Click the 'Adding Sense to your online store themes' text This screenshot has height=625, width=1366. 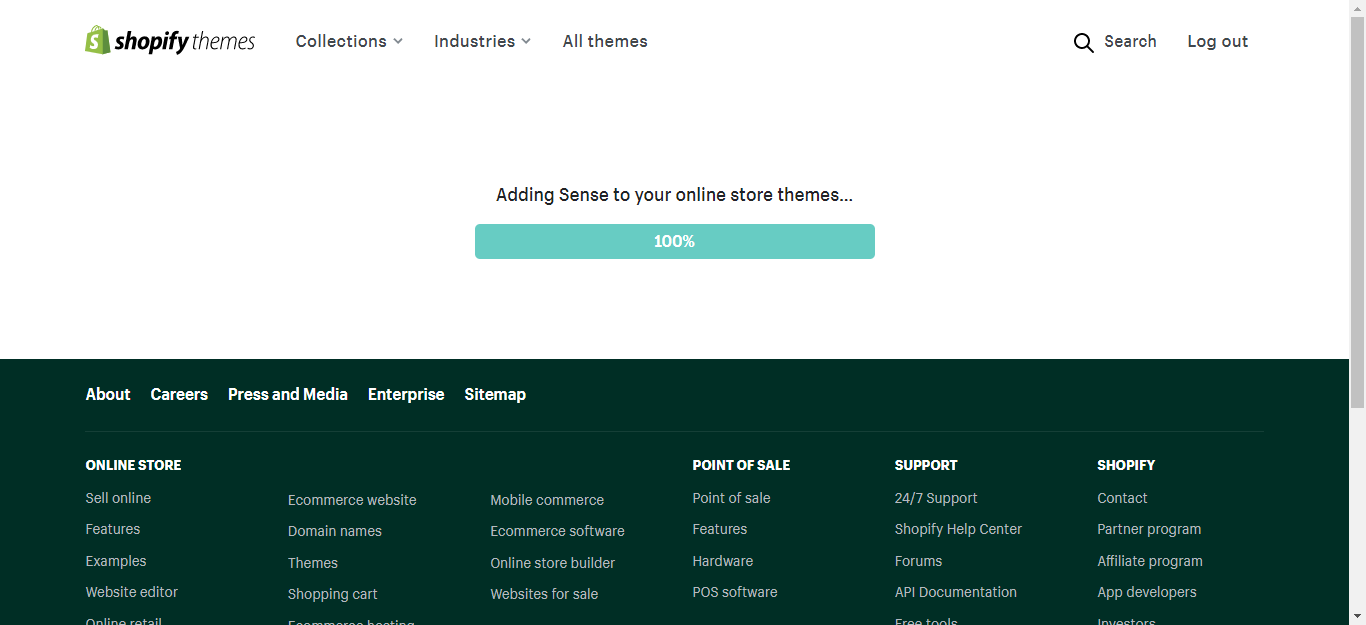click(x=675, y=195)
